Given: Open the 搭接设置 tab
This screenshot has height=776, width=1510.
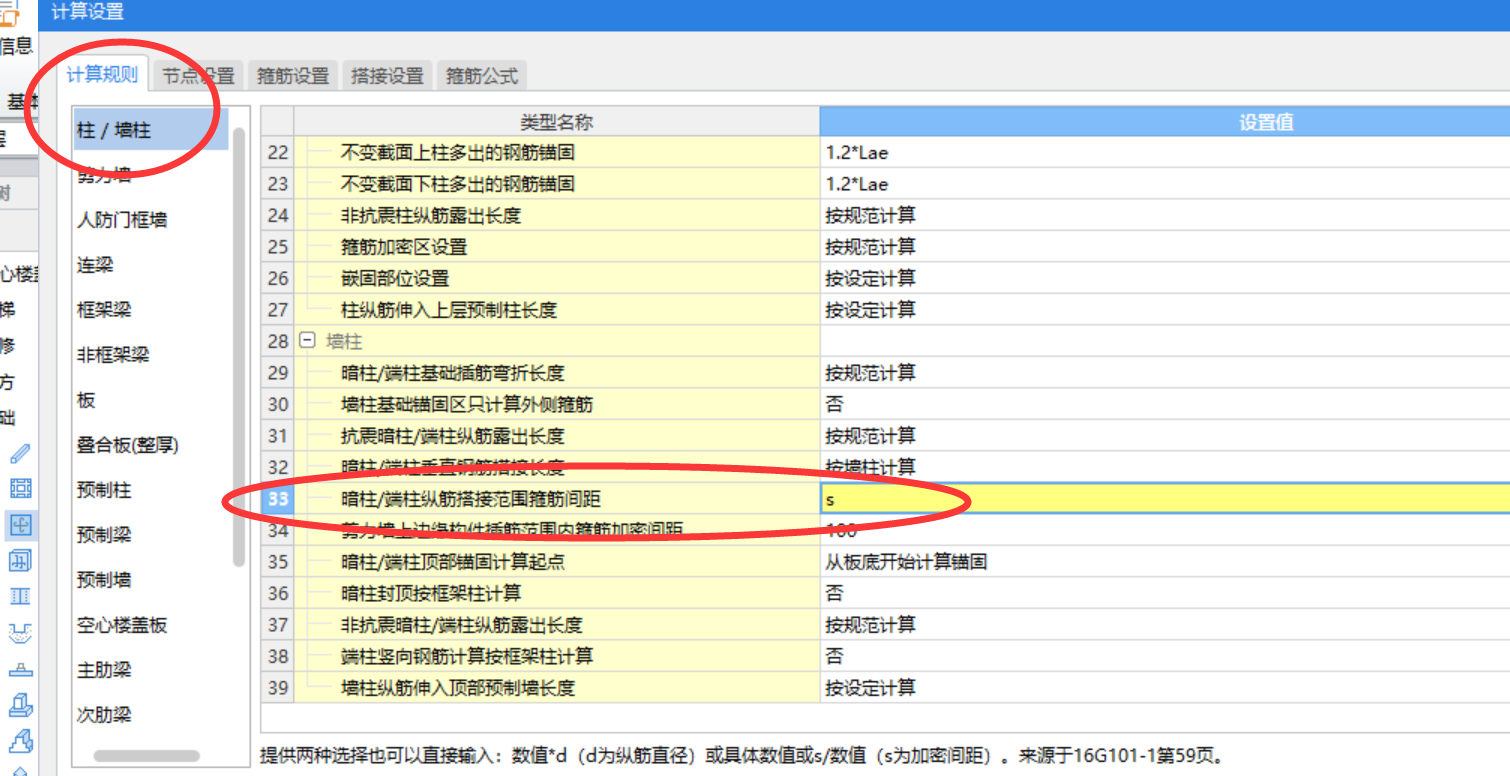Looking at the screenshot, I should tap(387, 76).
